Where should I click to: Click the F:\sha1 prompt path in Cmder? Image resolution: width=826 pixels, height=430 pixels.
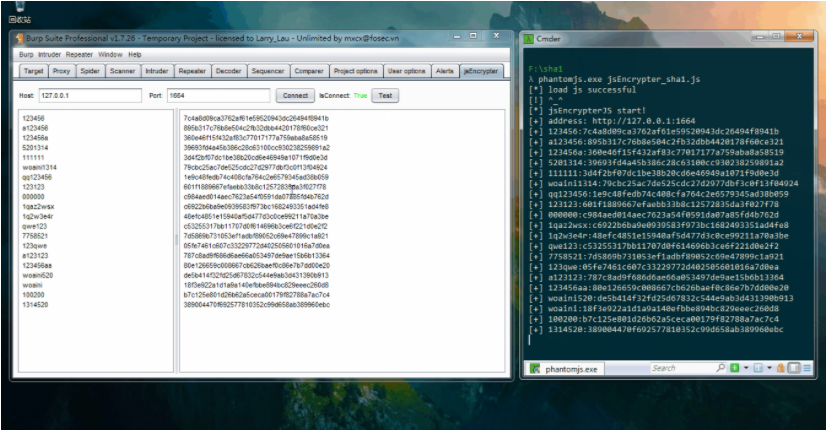pyautogui.click(x=546, y=69)
